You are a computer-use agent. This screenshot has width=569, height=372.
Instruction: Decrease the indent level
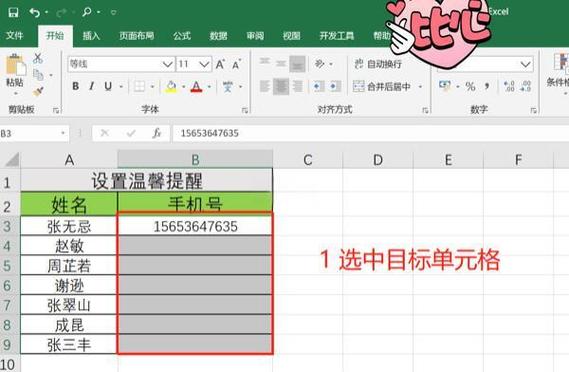[x=318, y=86]
